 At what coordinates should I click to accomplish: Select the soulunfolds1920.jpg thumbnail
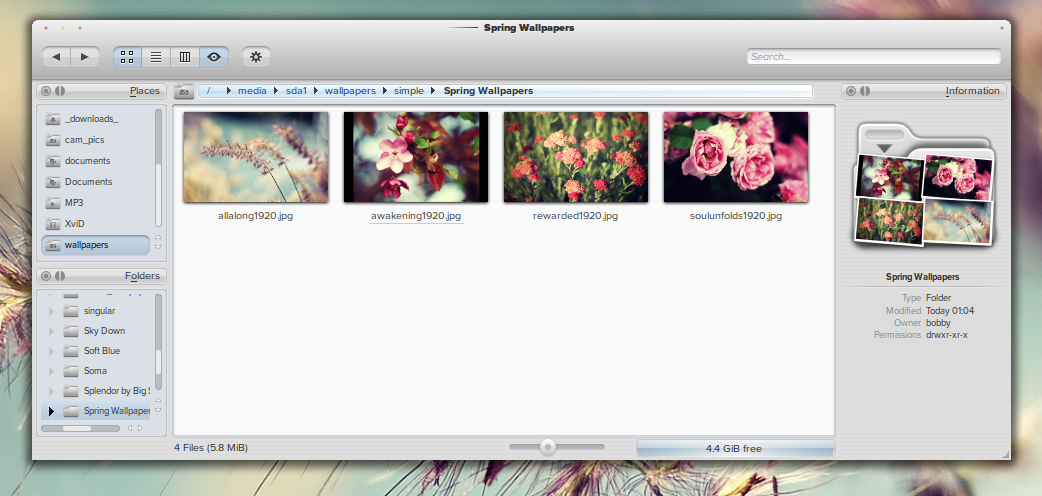coord(736,157)
